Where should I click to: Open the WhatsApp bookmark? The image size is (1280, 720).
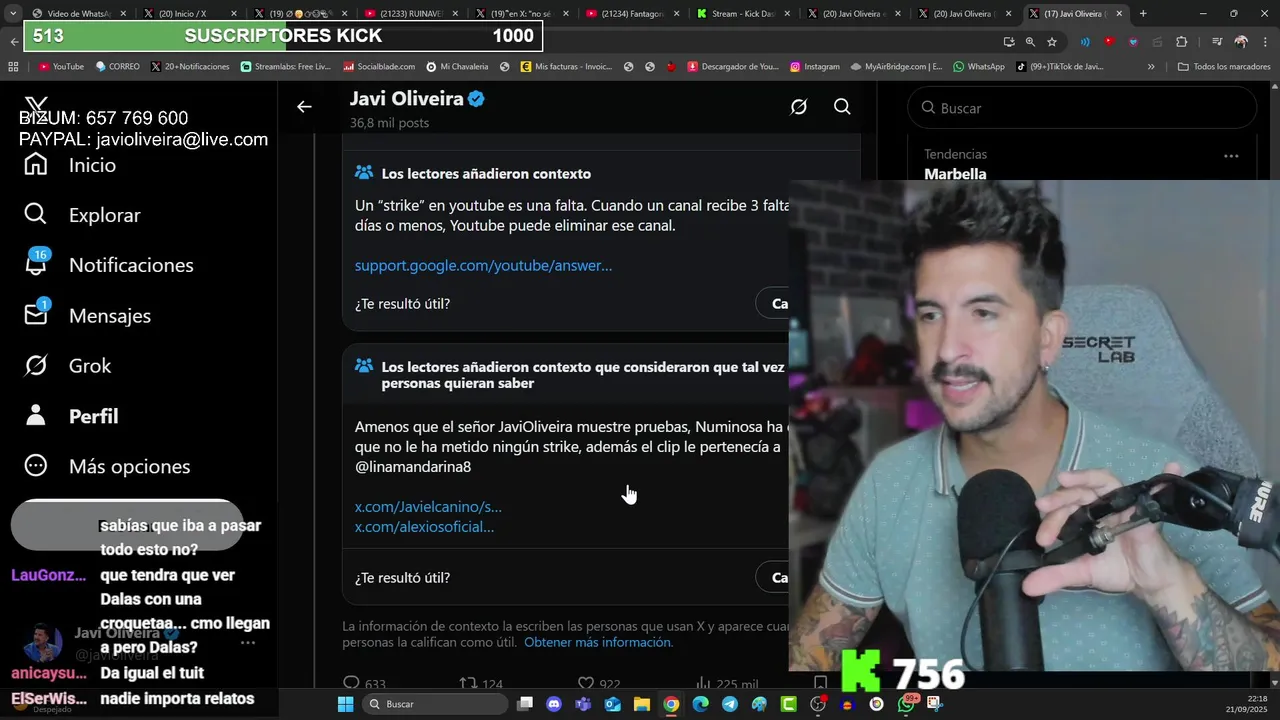pos(979,67)
